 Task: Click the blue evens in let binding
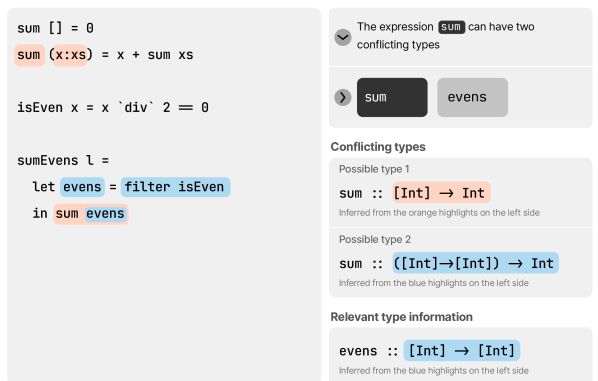click(x=82, y=187)
